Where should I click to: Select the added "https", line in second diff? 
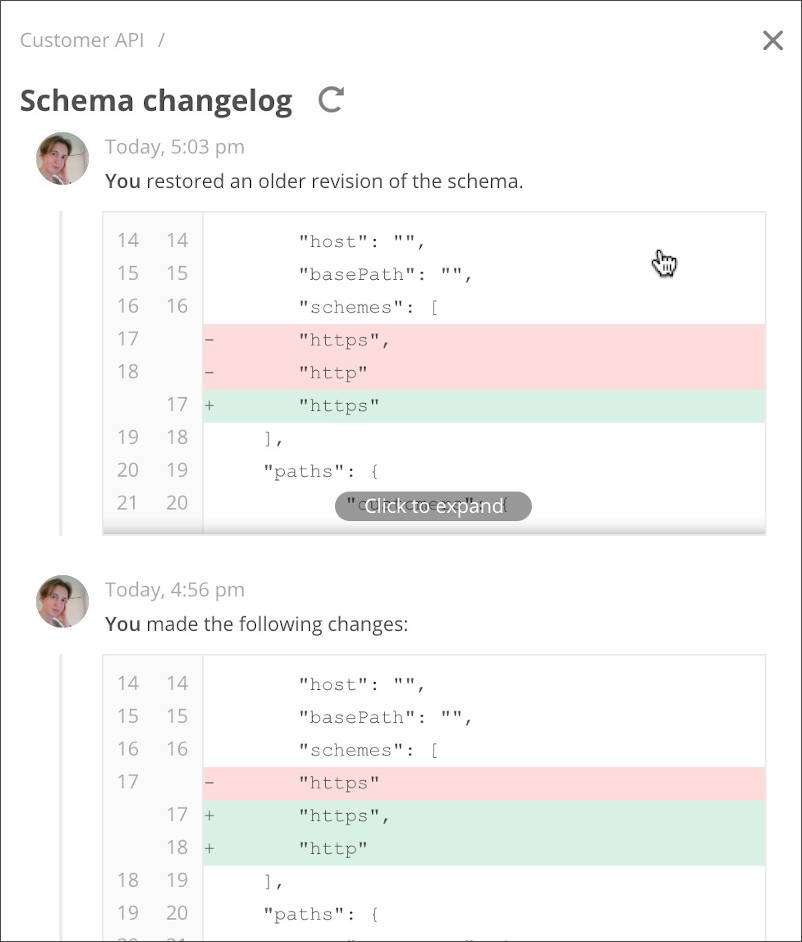[x=484, y=816]
